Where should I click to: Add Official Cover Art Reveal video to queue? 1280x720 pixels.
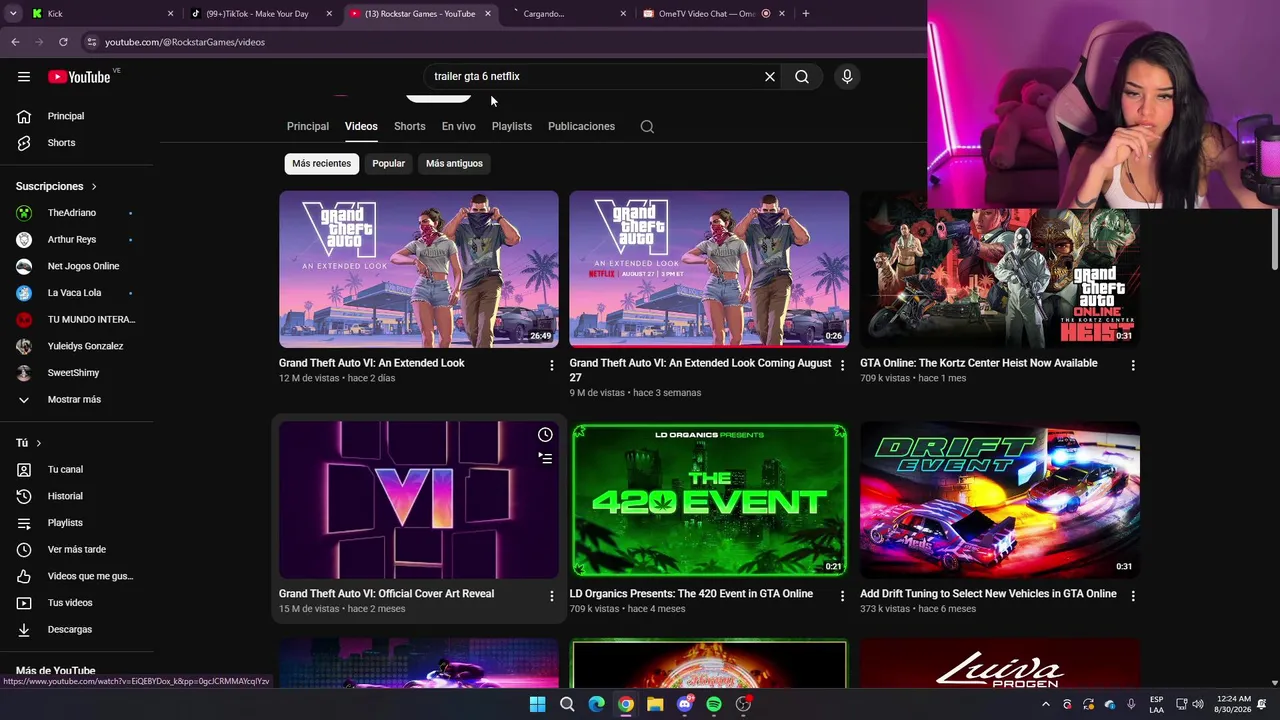tap(545, 458)
